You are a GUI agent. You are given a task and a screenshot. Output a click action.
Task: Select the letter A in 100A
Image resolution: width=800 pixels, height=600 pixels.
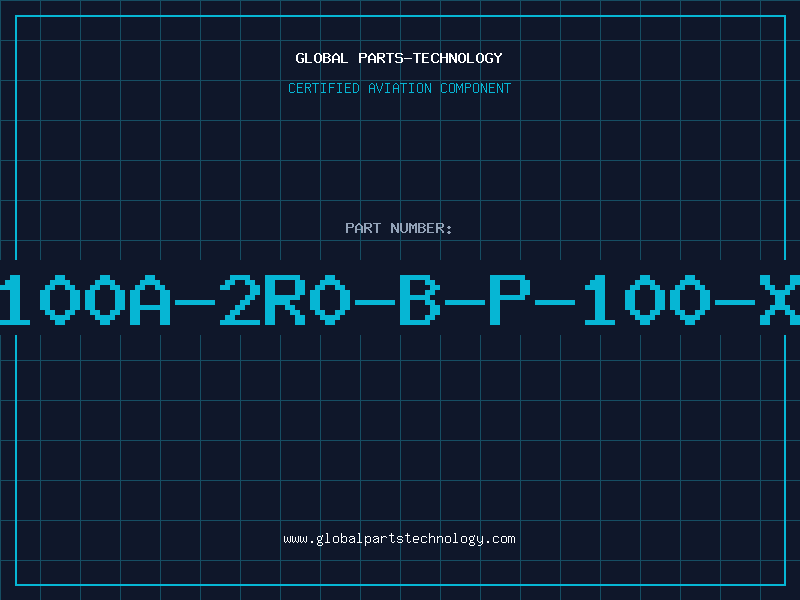(x=150, y=300)
